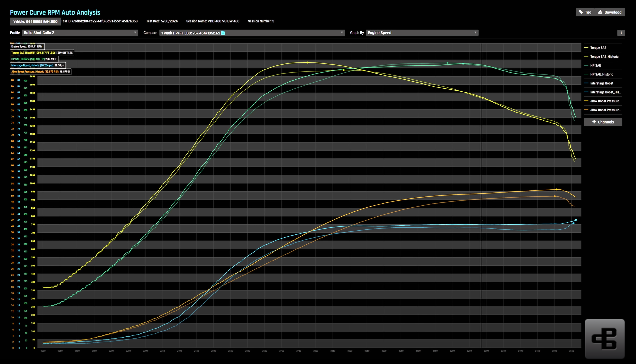Open the floating logo button at bottom right
Image resolution: width=636 pixels, height=364 pixels.
coord(605,339)
